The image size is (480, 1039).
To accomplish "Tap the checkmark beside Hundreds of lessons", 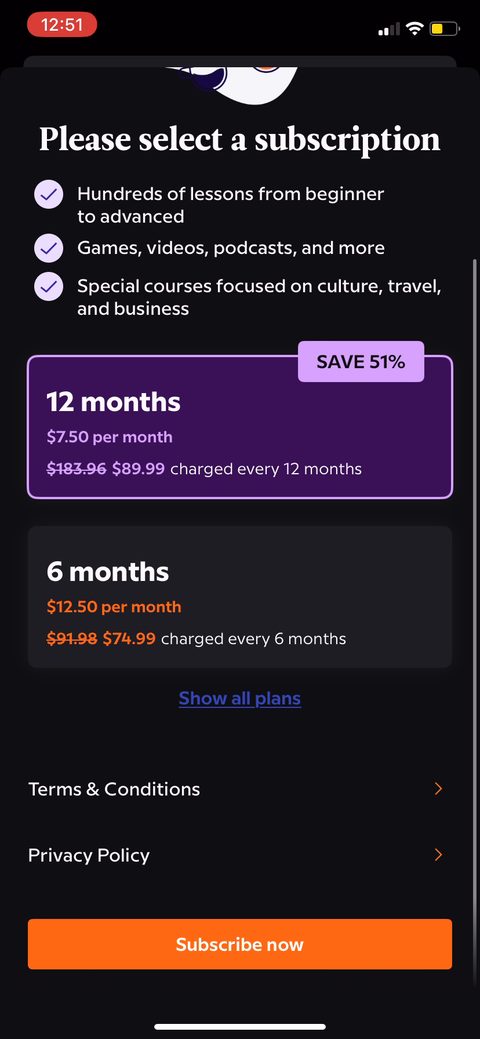I will point(48,195).
